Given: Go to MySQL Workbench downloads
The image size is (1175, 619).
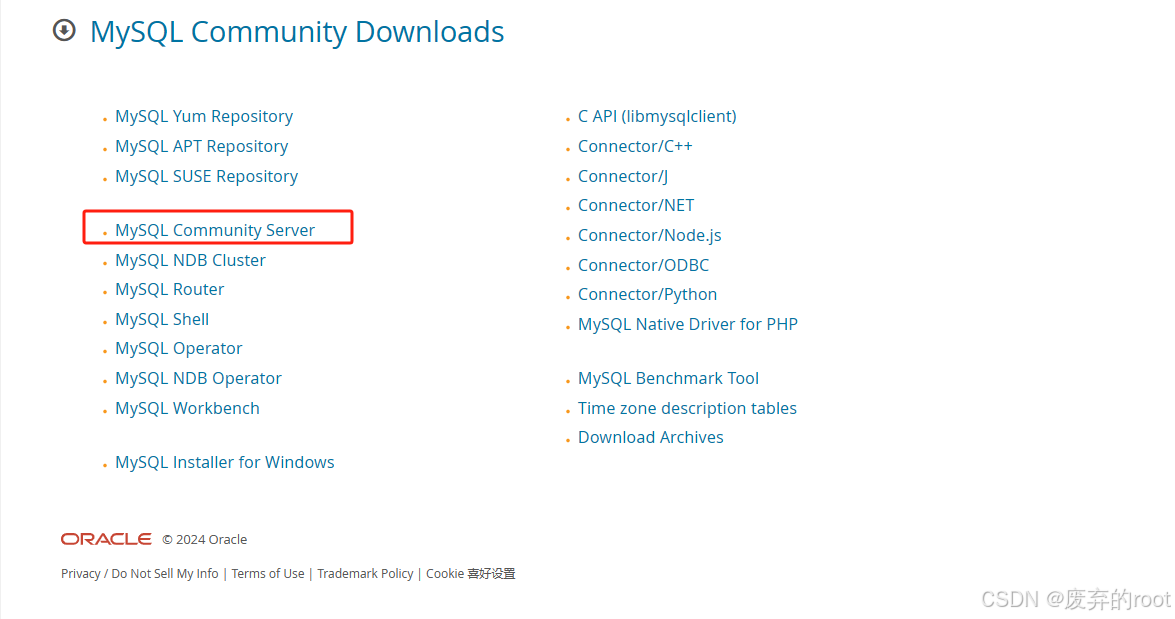Looking at the screenshot, I should pyautogui.click(x=187, y=408).
